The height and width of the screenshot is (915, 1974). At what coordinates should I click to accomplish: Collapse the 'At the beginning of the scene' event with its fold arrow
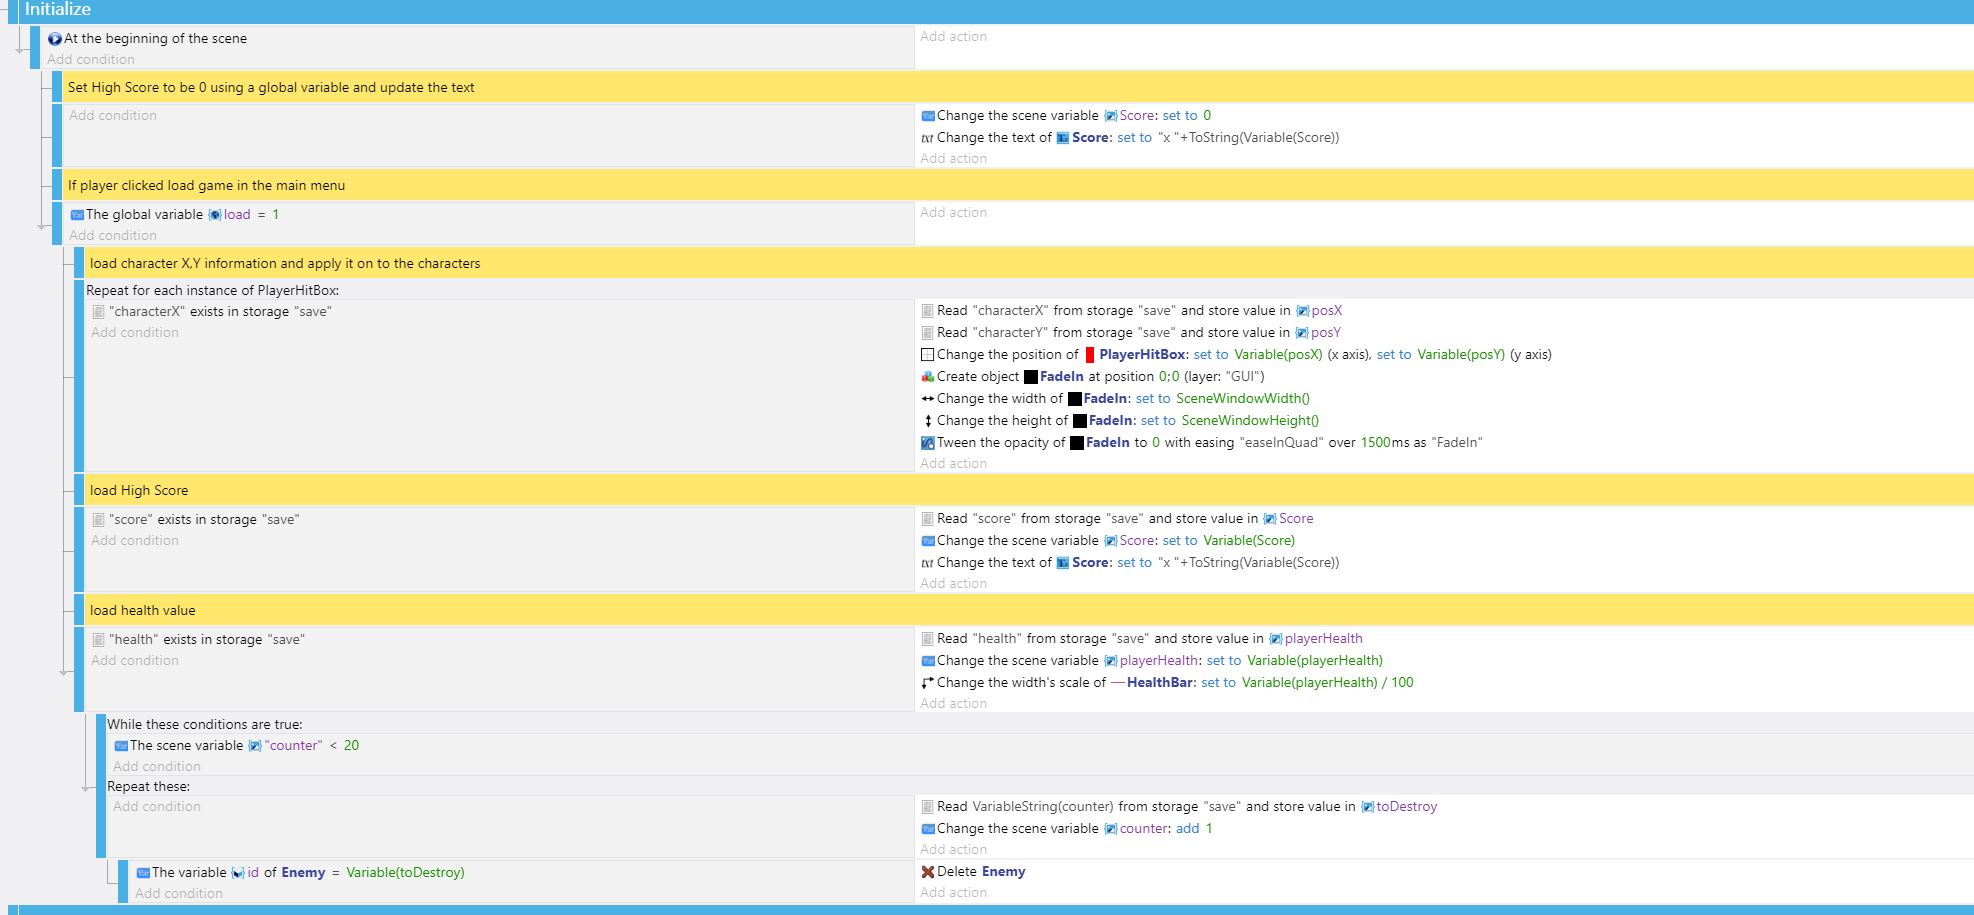point(21,48)
